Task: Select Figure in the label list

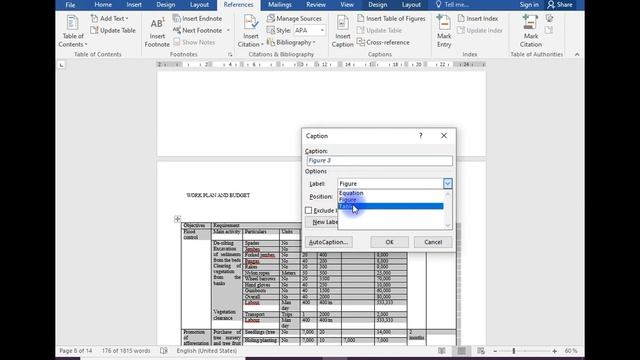Action: pyautogui.click(x=391, y=200)
